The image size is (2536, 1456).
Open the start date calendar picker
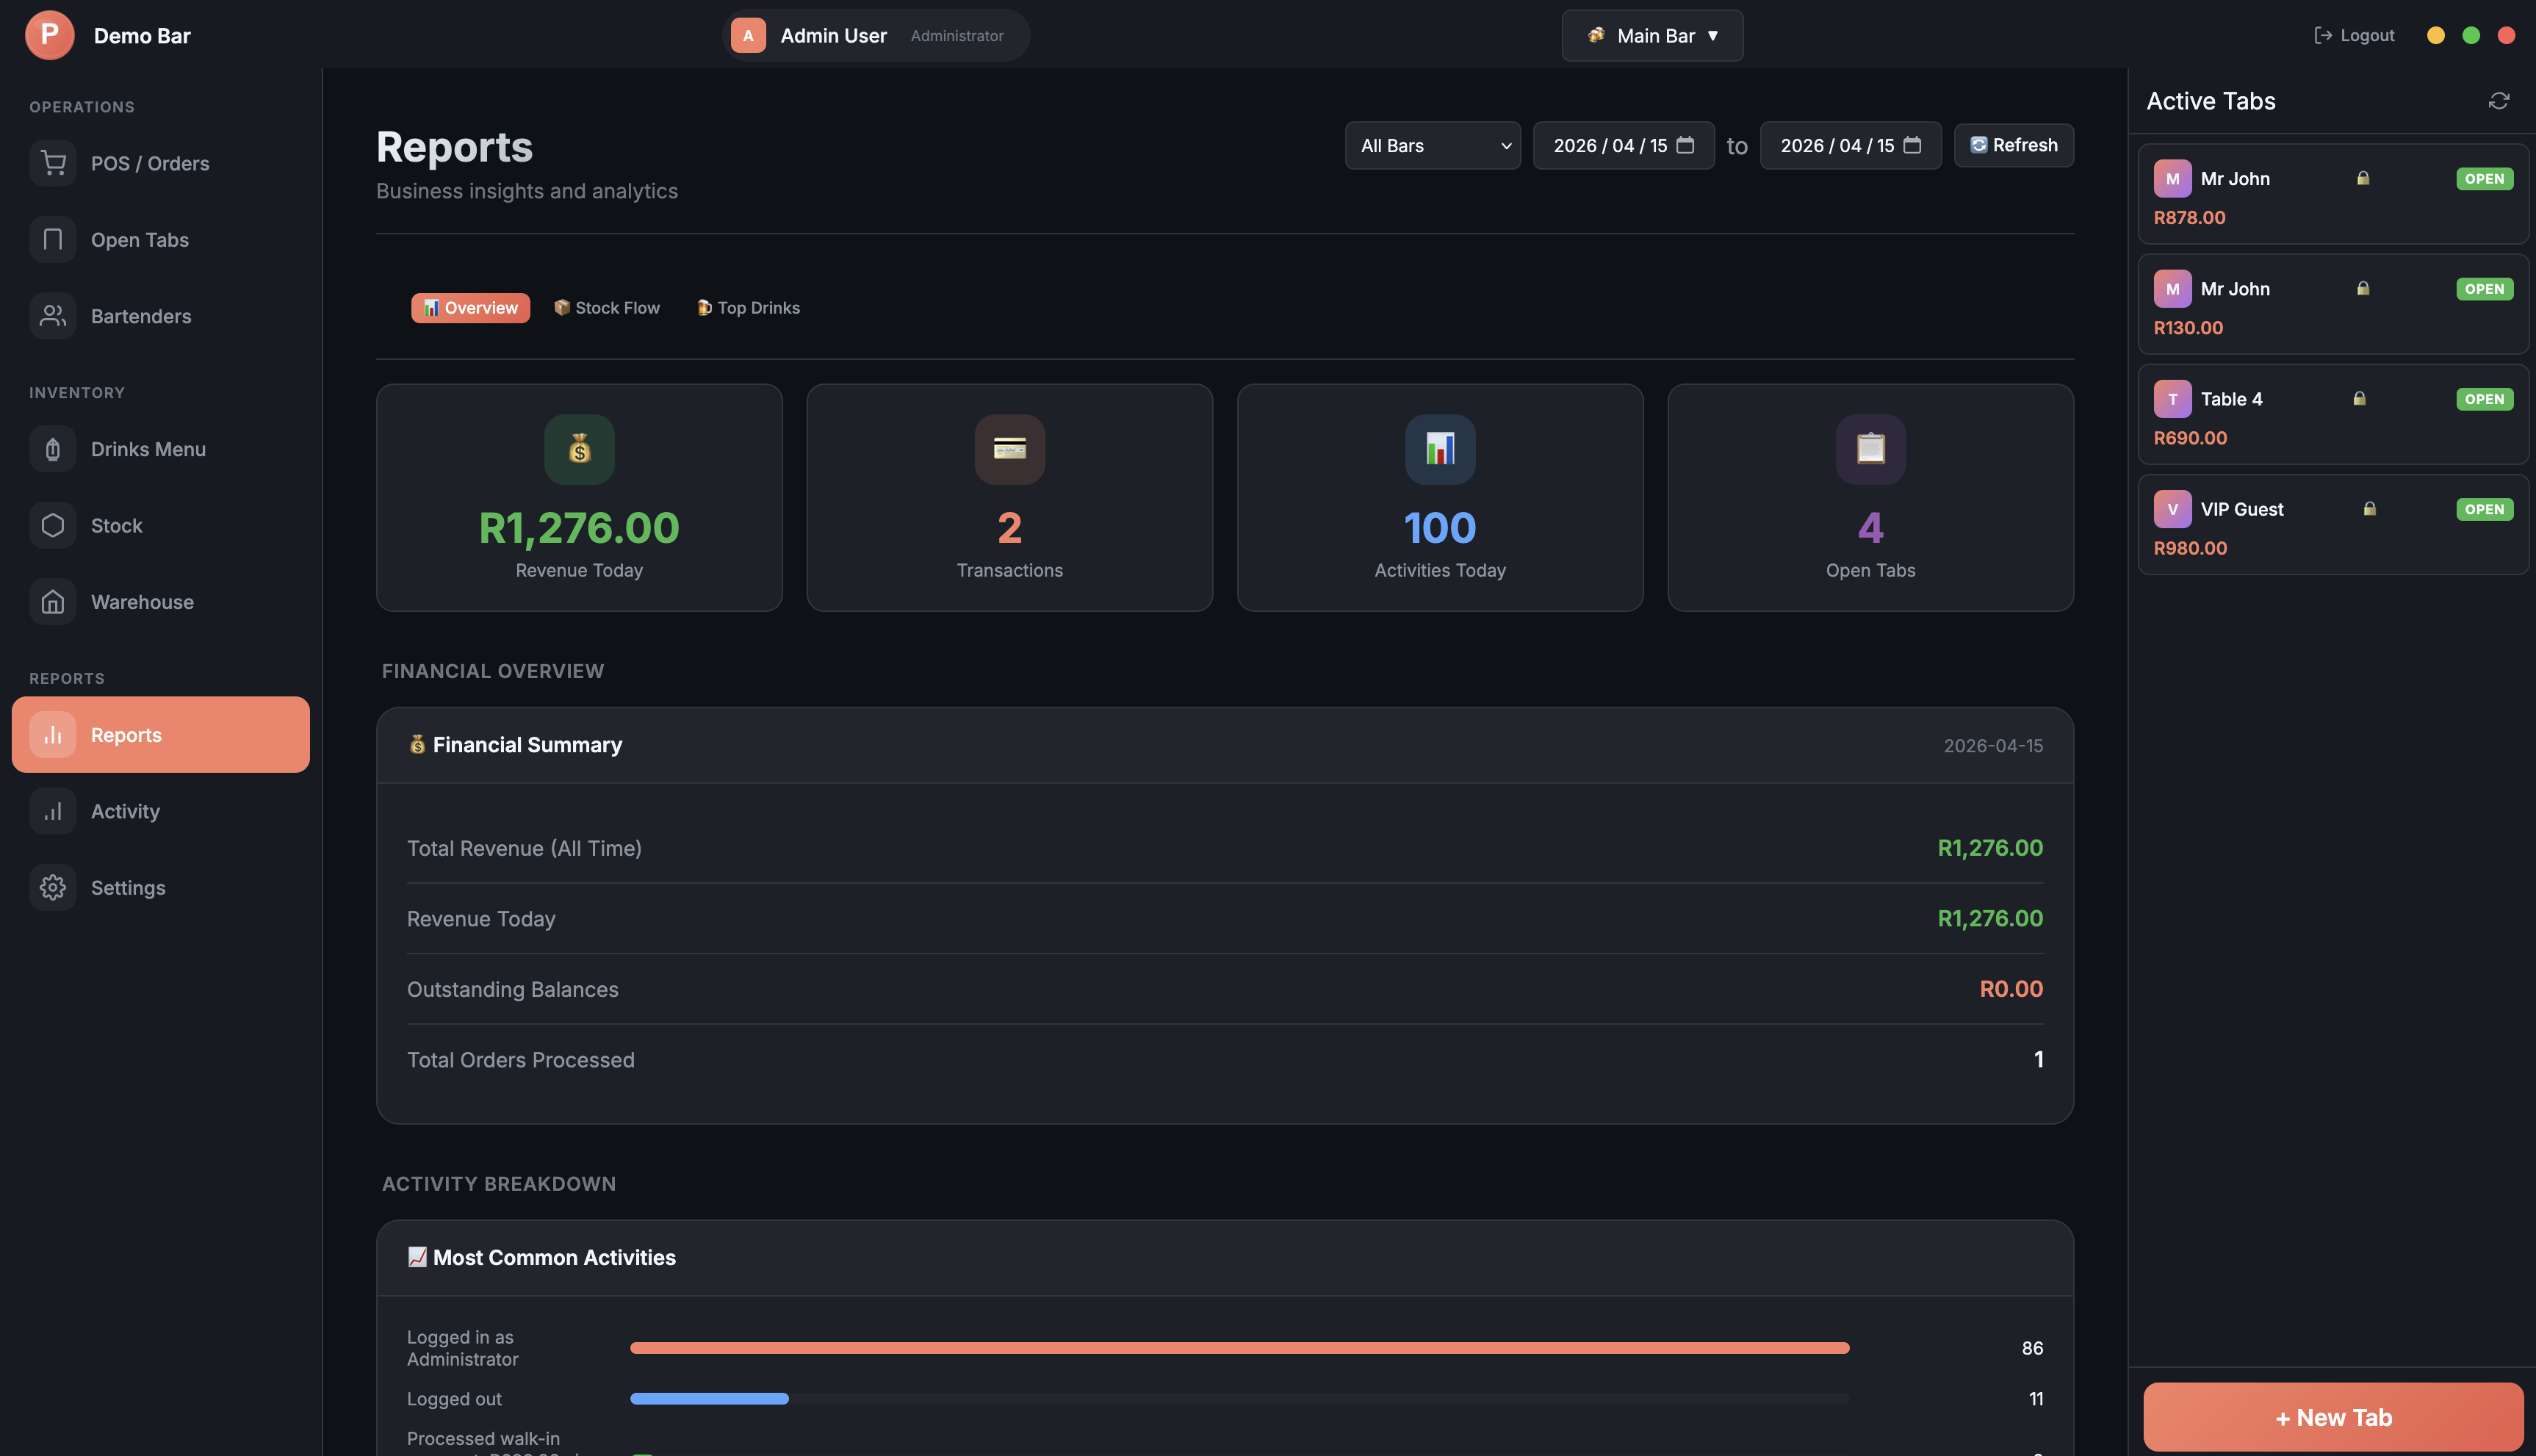tap(1686, 145)
